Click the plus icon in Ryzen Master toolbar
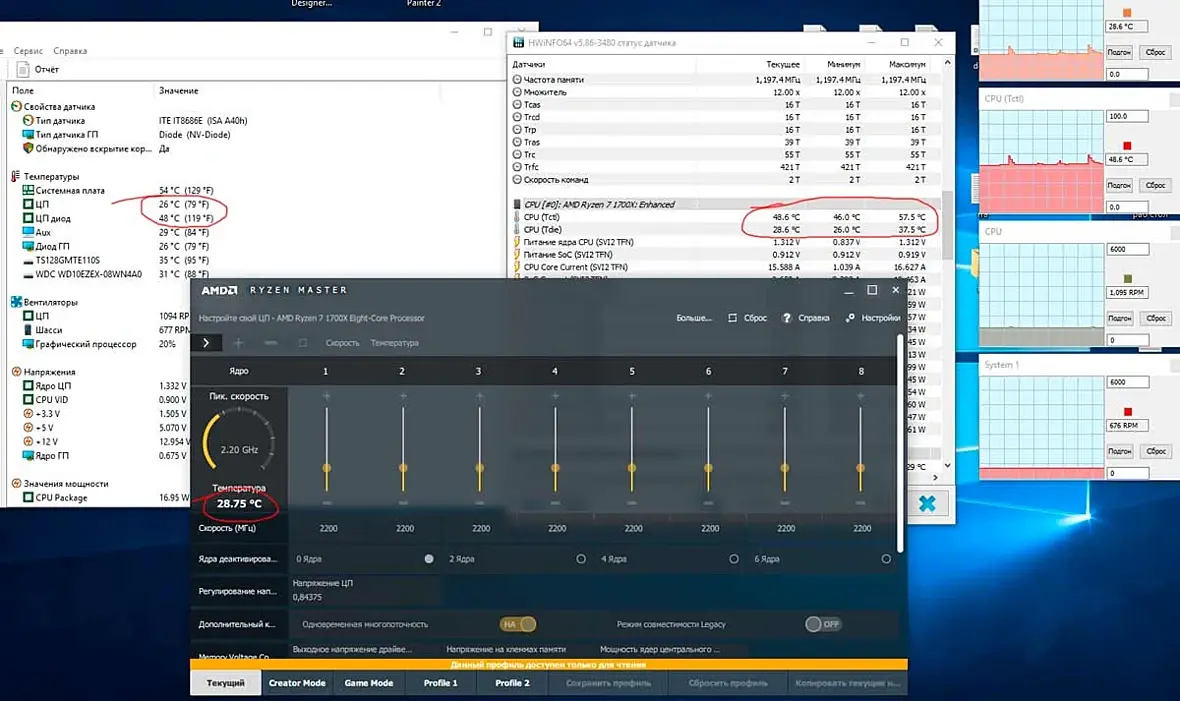Image resolution: width=1180 pixels, height=701 pixels. (x=239, y=343)
